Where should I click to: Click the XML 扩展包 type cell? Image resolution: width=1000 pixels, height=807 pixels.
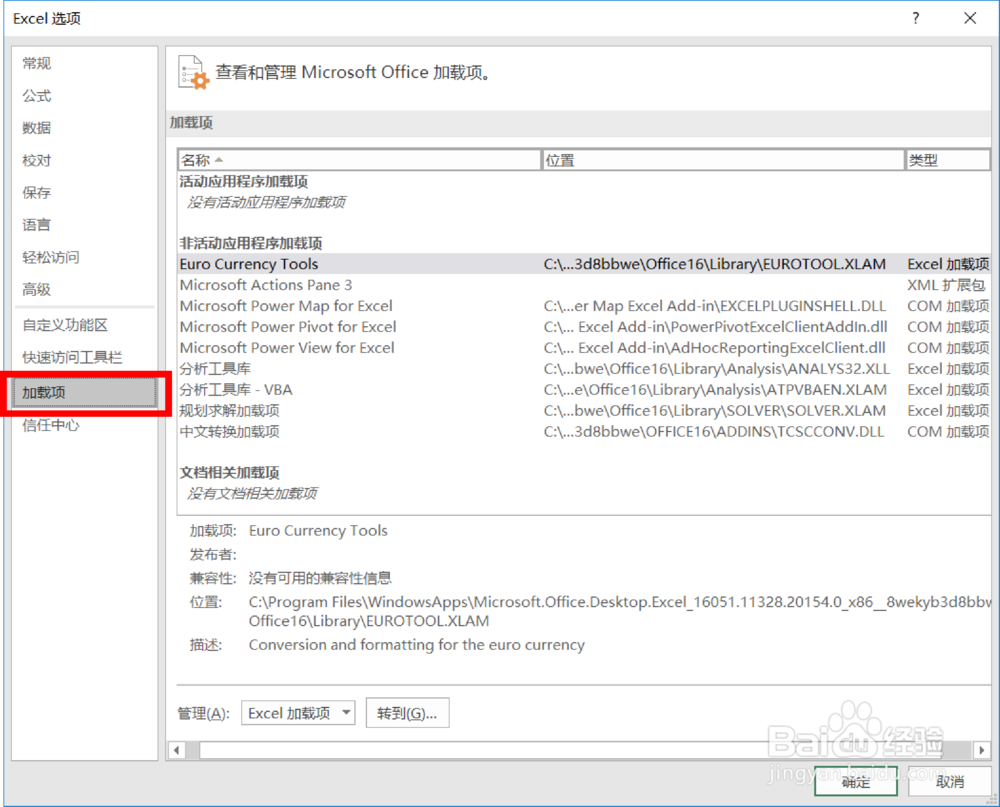pos(946,285)
